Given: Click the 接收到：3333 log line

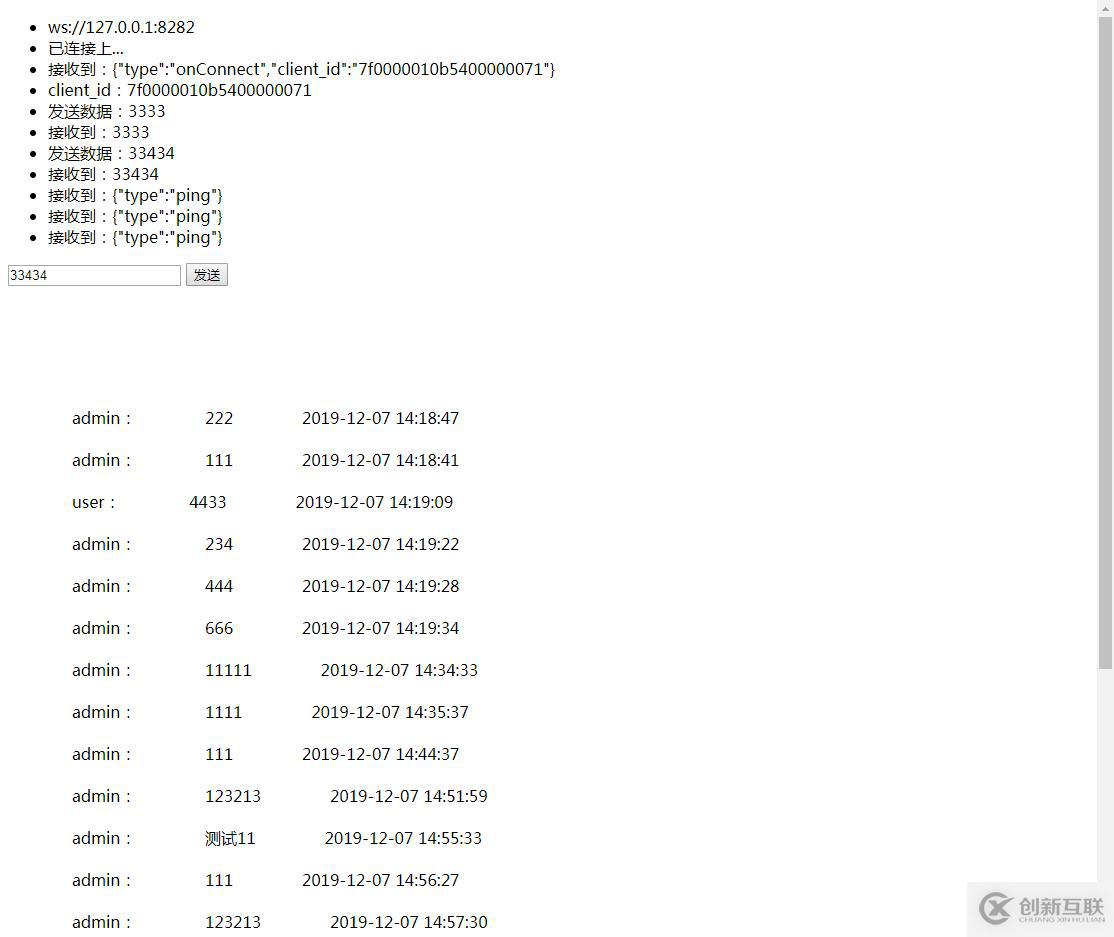Looking at the screenshot, I should [99, 132].
